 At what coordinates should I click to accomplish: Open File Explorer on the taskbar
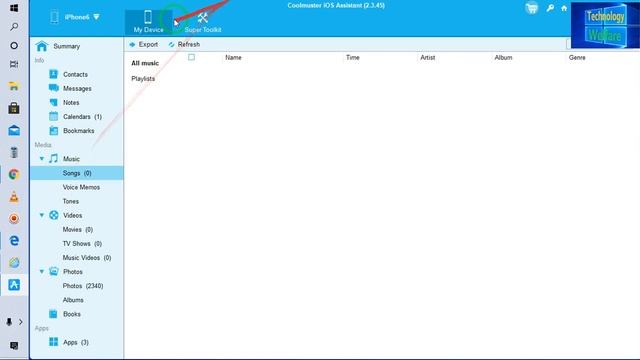click(x=14, y=86)
